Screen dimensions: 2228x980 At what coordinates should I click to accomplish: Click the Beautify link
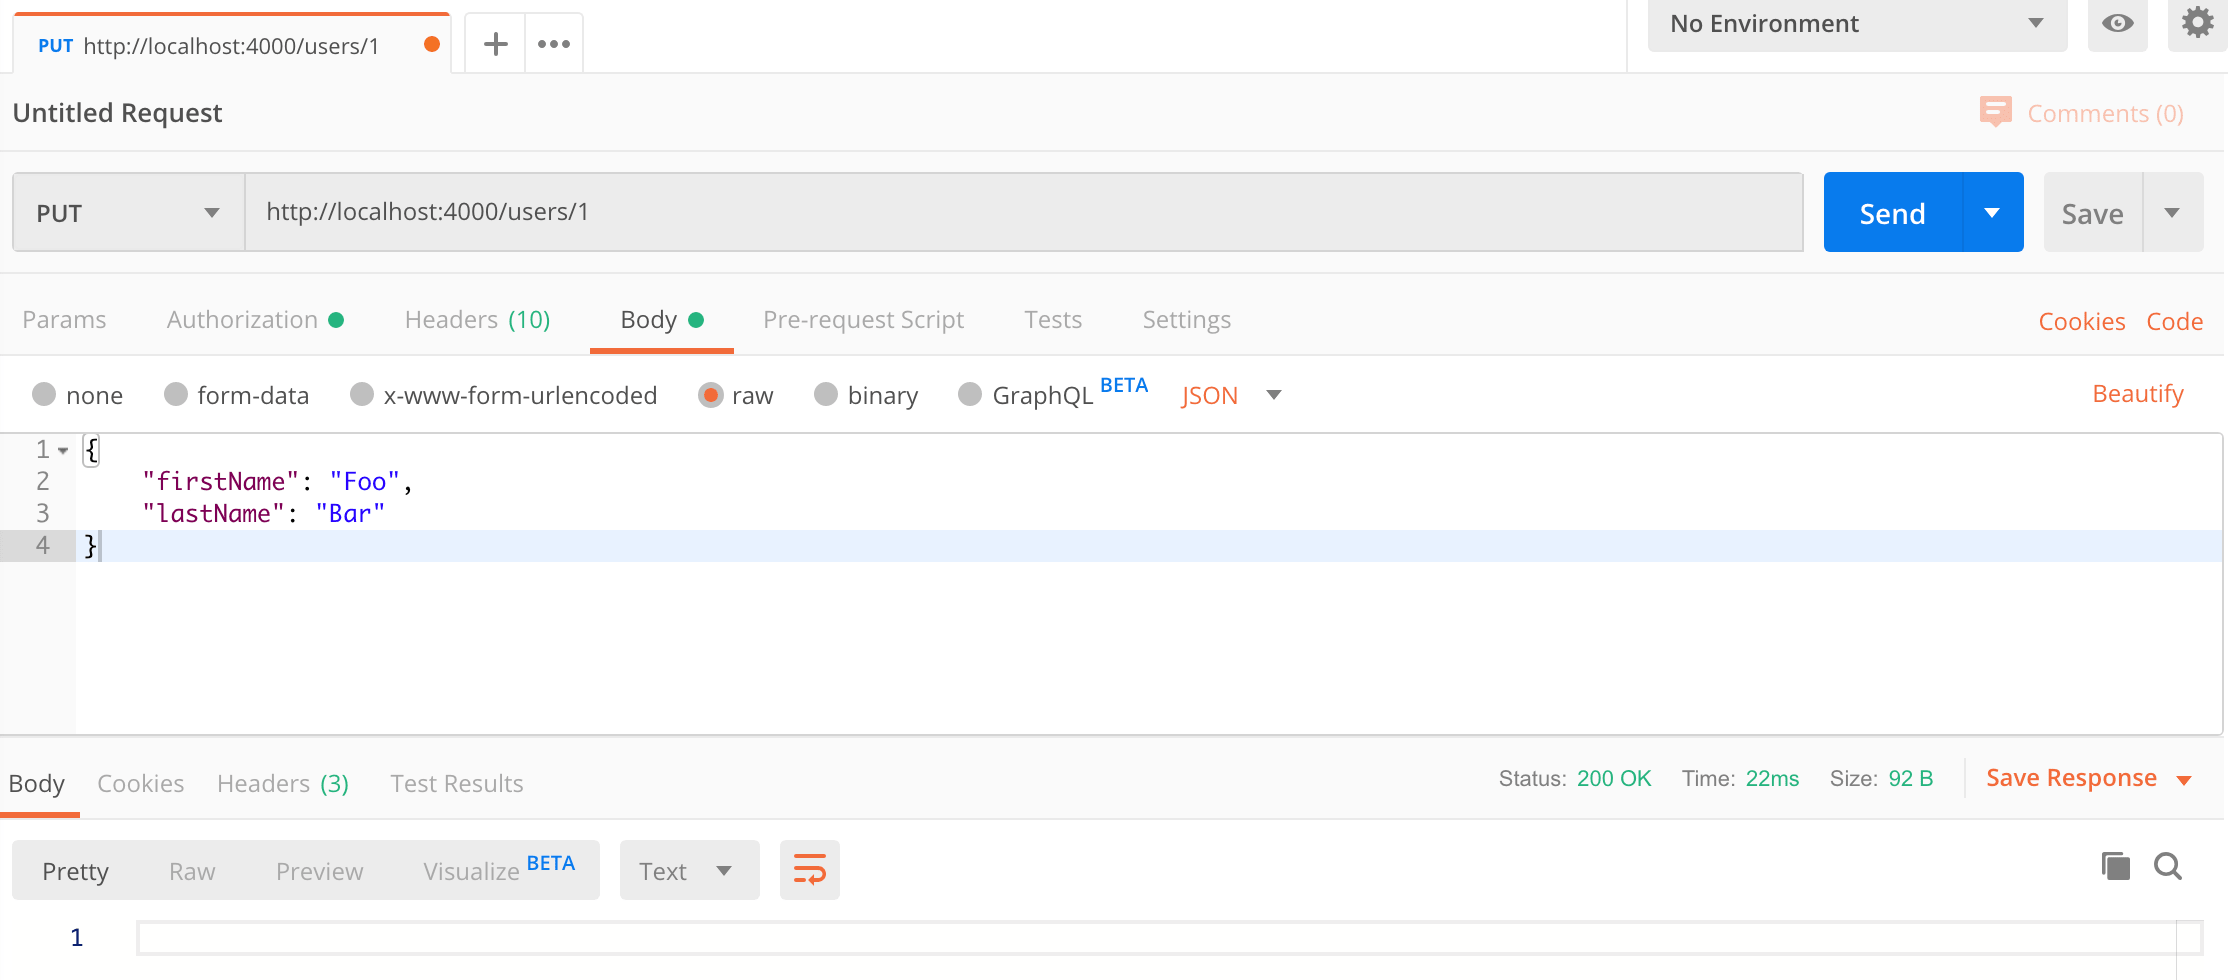click(2137, 394)
